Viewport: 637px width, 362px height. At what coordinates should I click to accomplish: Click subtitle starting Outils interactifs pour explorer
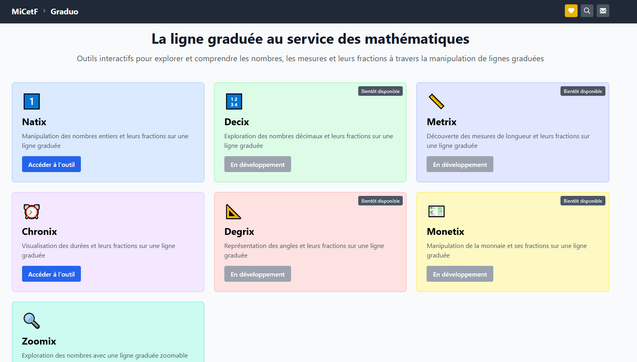pos(310,59)
